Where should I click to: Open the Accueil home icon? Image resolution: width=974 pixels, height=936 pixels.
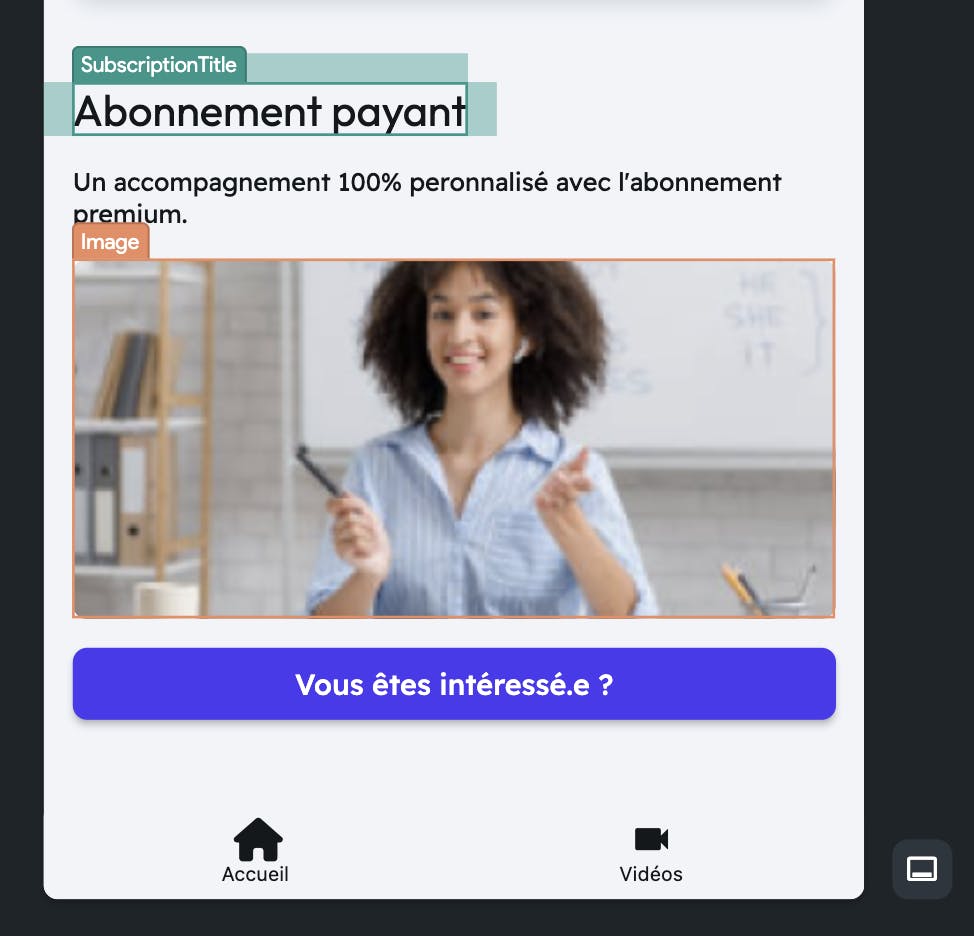pos(258,839)
